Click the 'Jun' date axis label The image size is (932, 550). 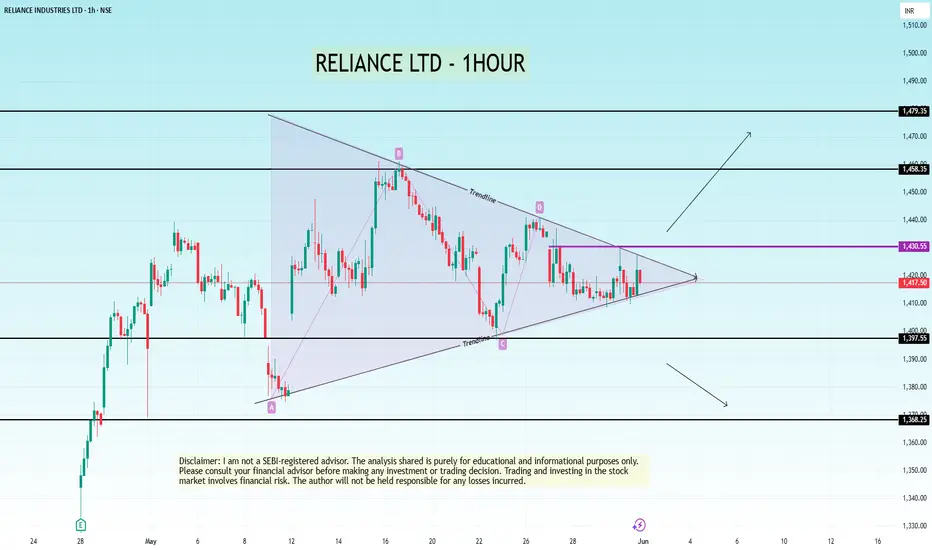pyautogui.click(x=643, y=542)
